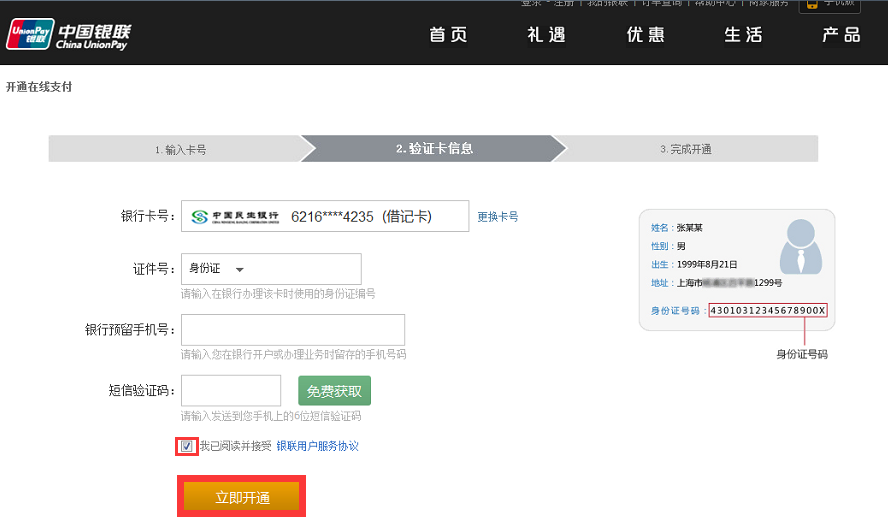Open the 银联用户服务协议 link
888x521 pixels.
point(317,446)
